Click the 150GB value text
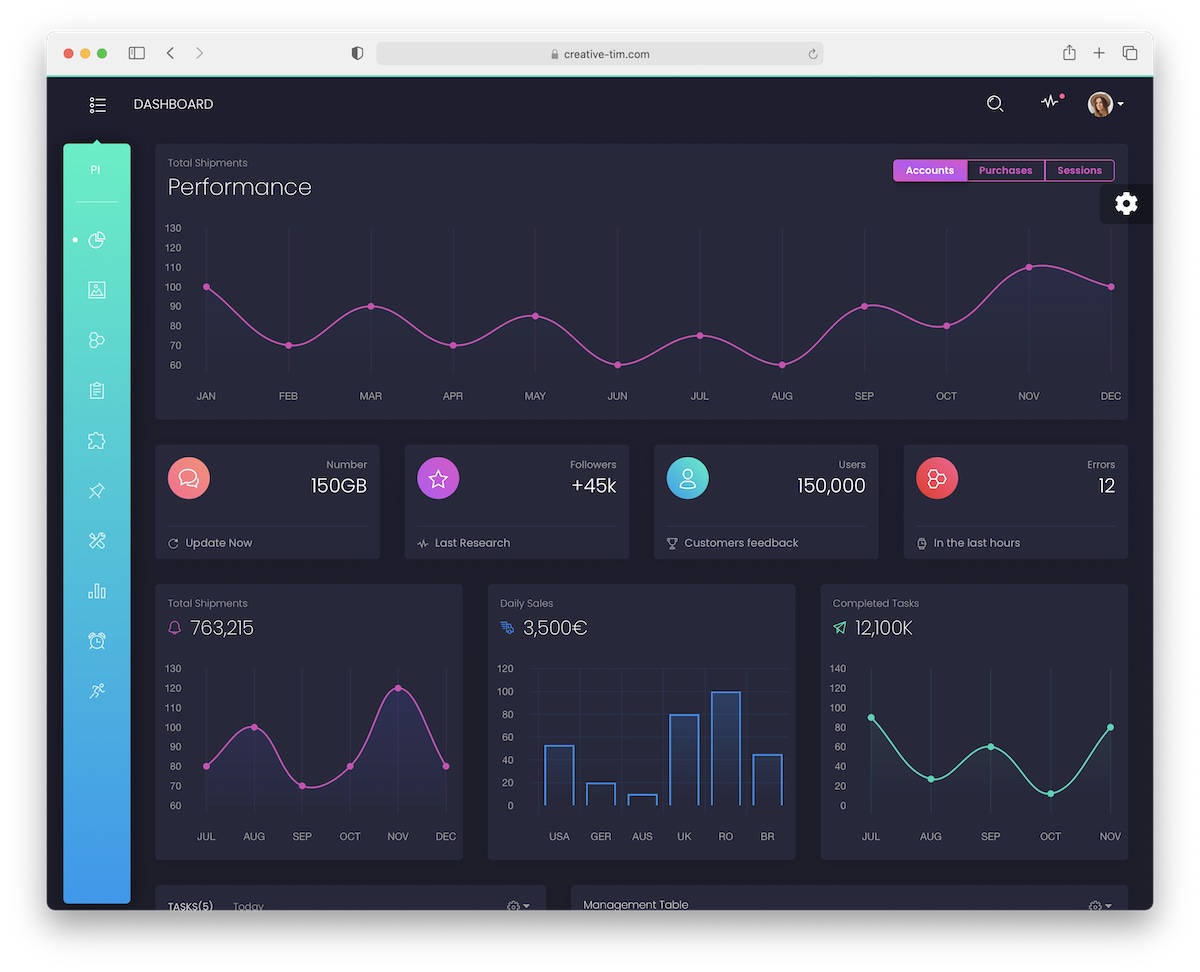1200x972 pixels. click(x=339, y=486)
